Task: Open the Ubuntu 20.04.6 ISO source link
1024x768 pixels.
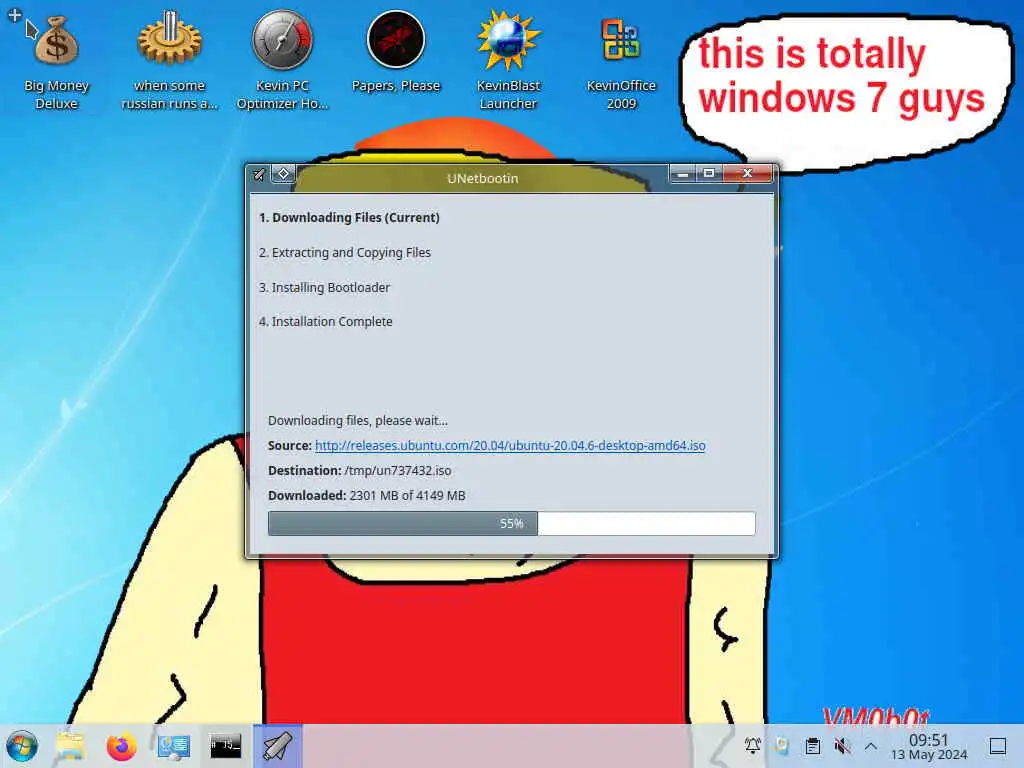Action: point(510,445)
